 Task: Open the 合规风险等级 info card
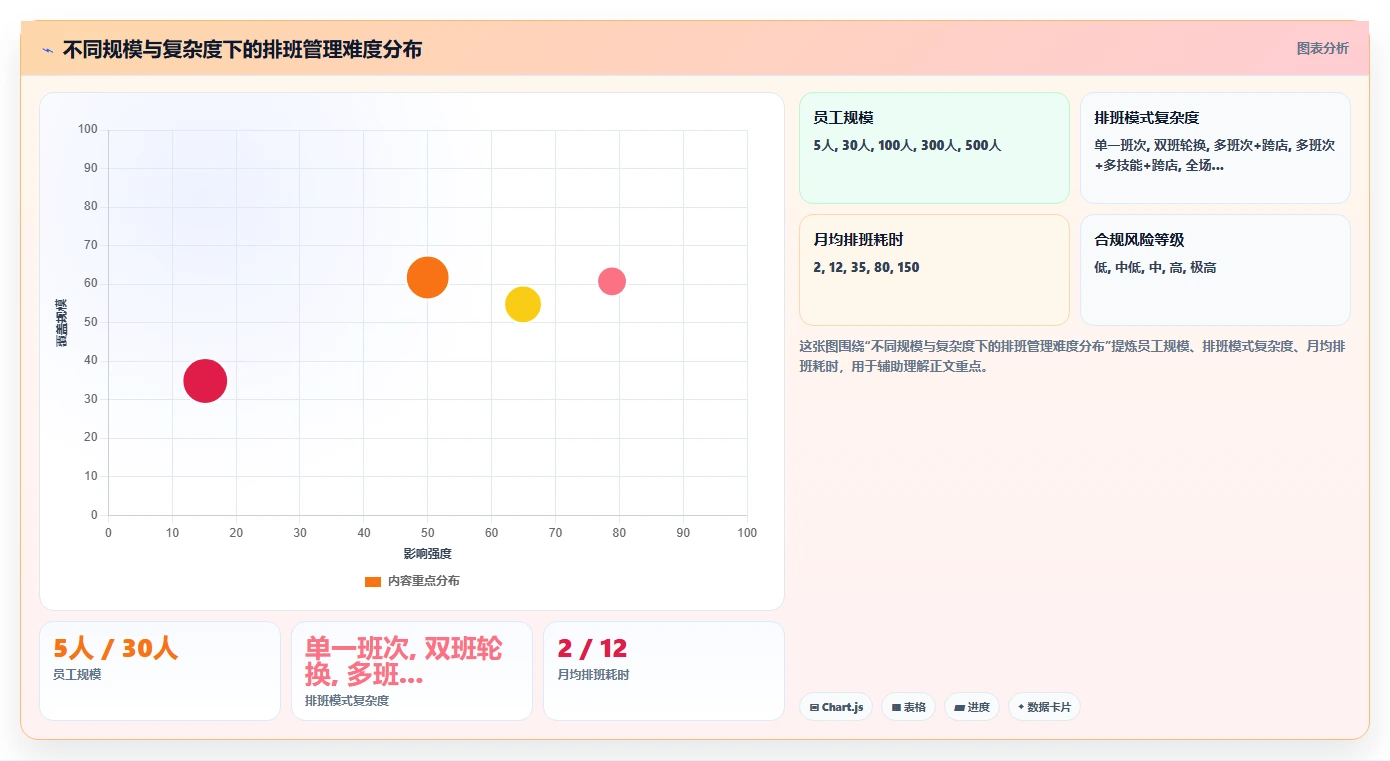tap(1215, 270)
